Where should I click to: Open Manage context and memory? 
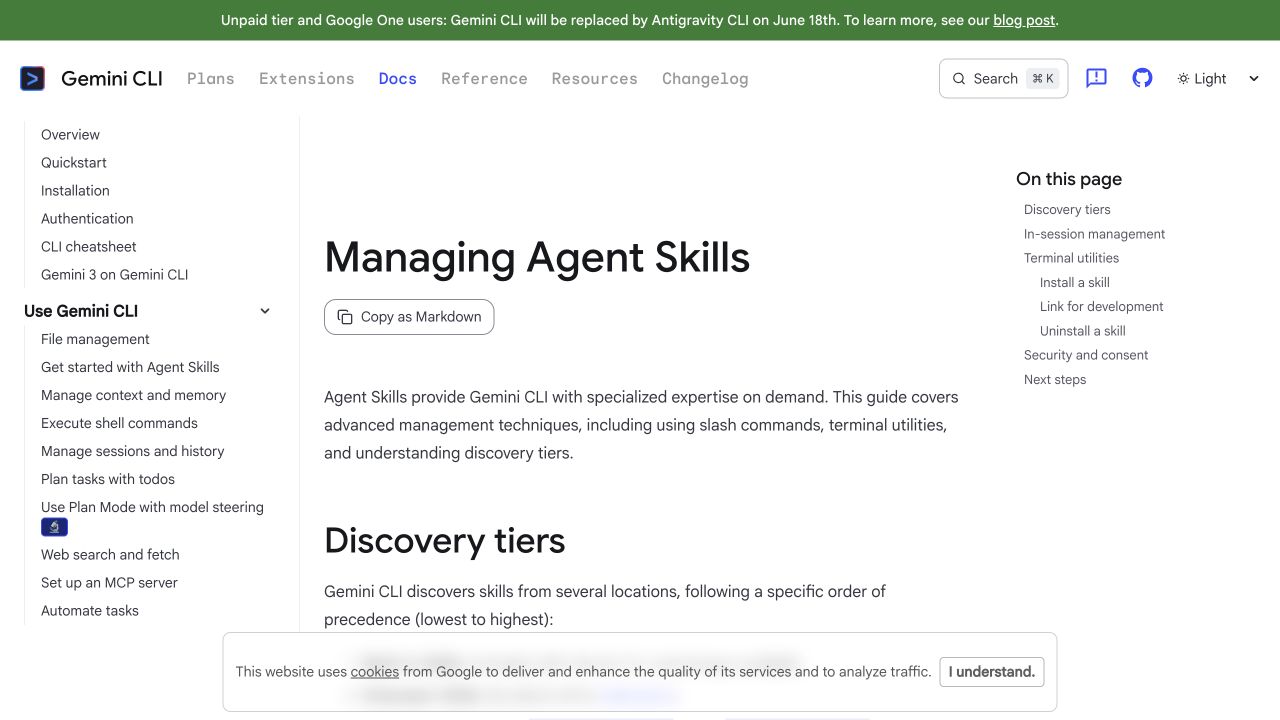click(x=133, y=396)
